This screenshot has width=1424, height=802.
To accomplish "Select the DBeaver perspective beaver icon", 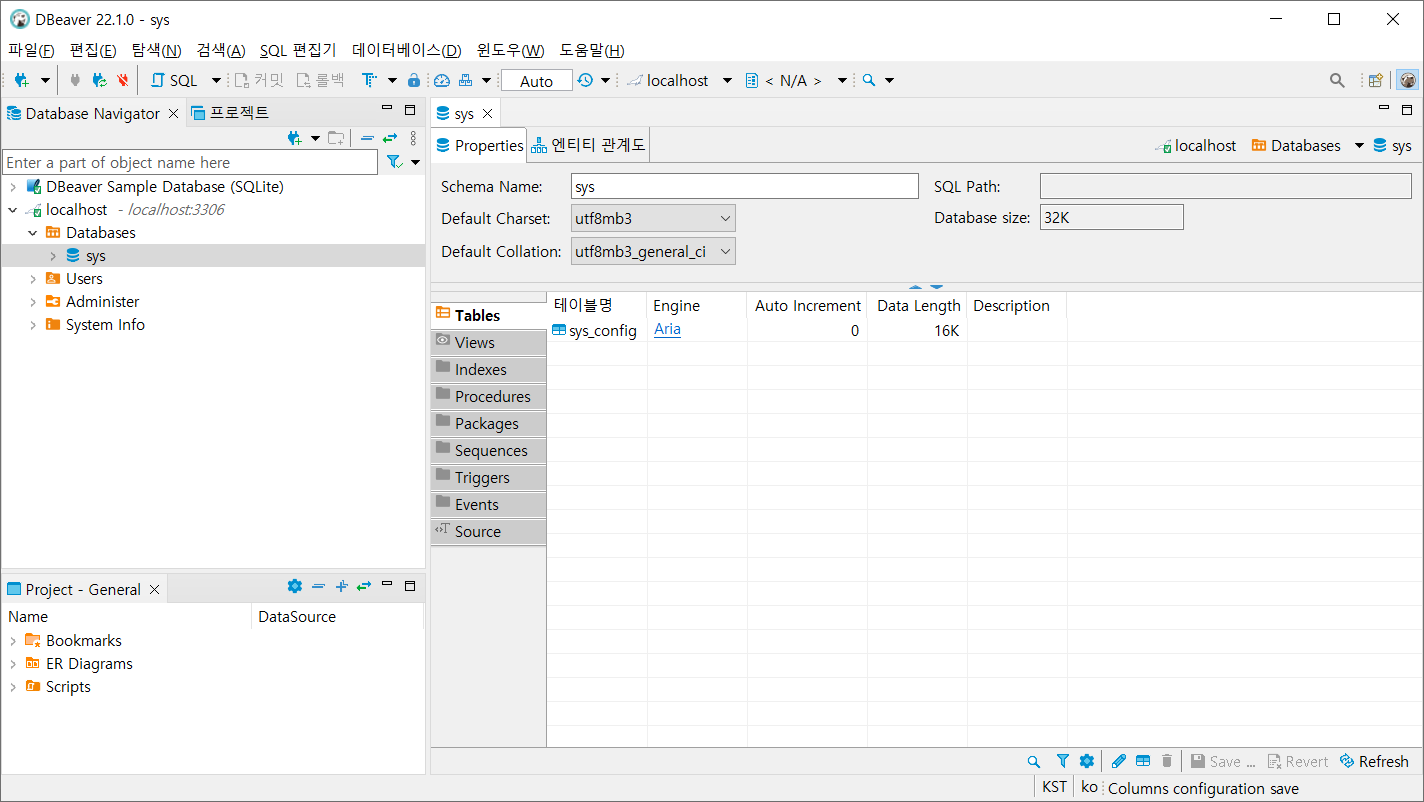I will [1407, 80].
